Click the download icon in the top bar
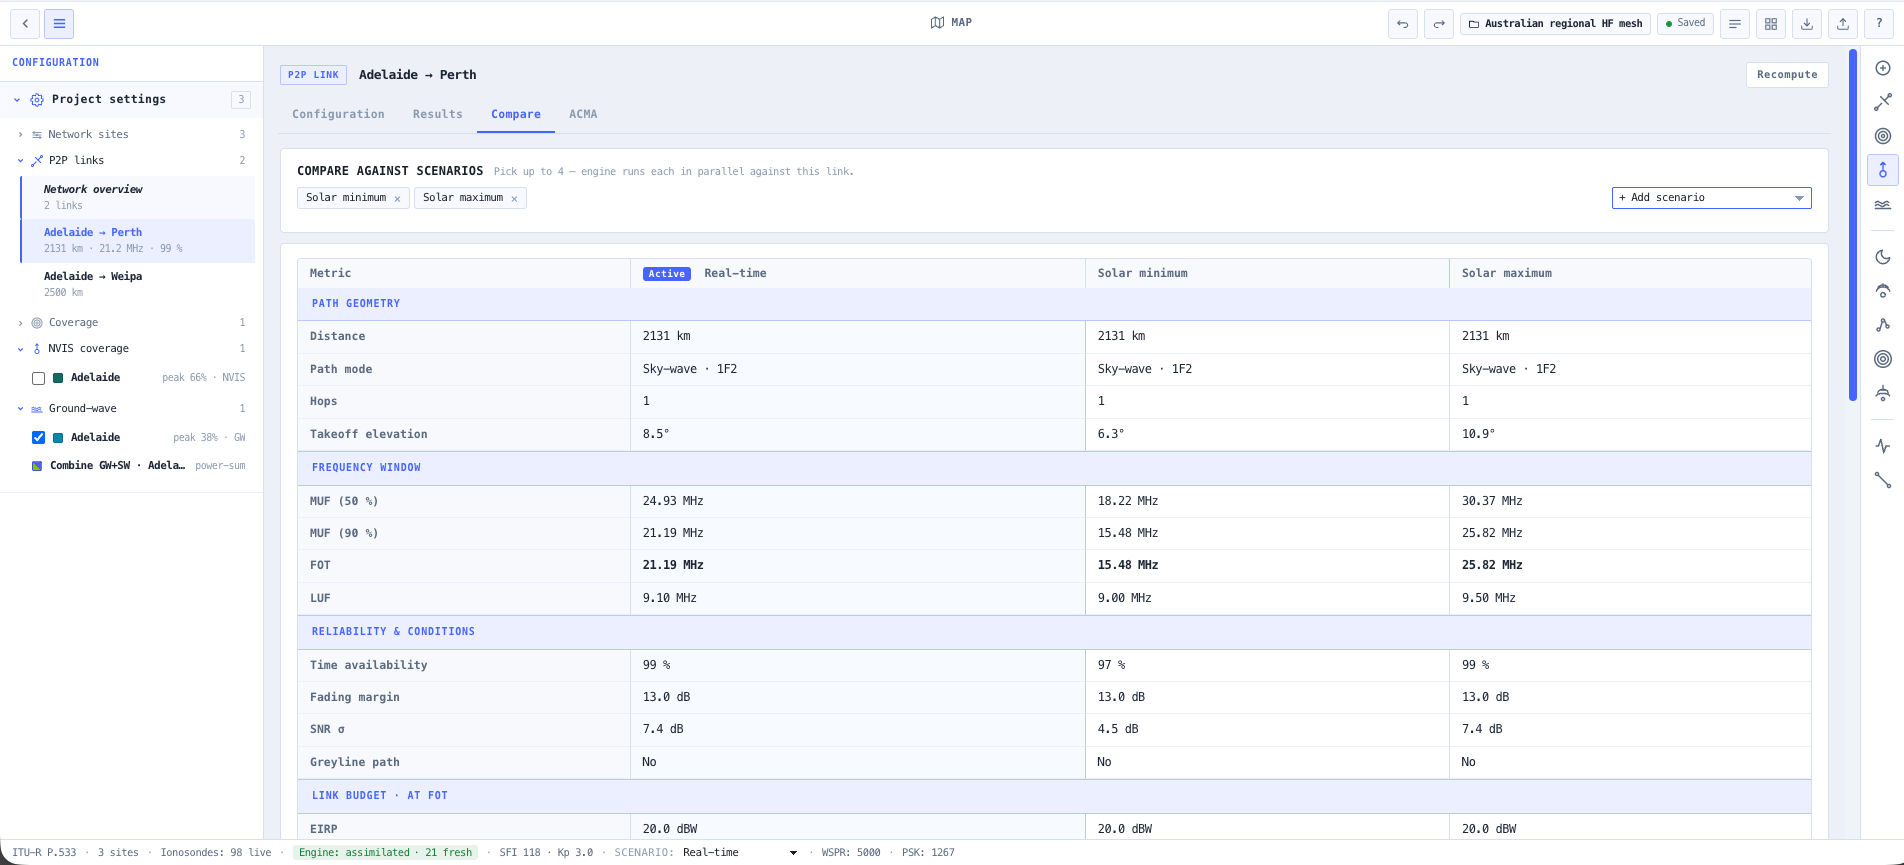This screenshot has width=1904, height=865. [1807, 24]
